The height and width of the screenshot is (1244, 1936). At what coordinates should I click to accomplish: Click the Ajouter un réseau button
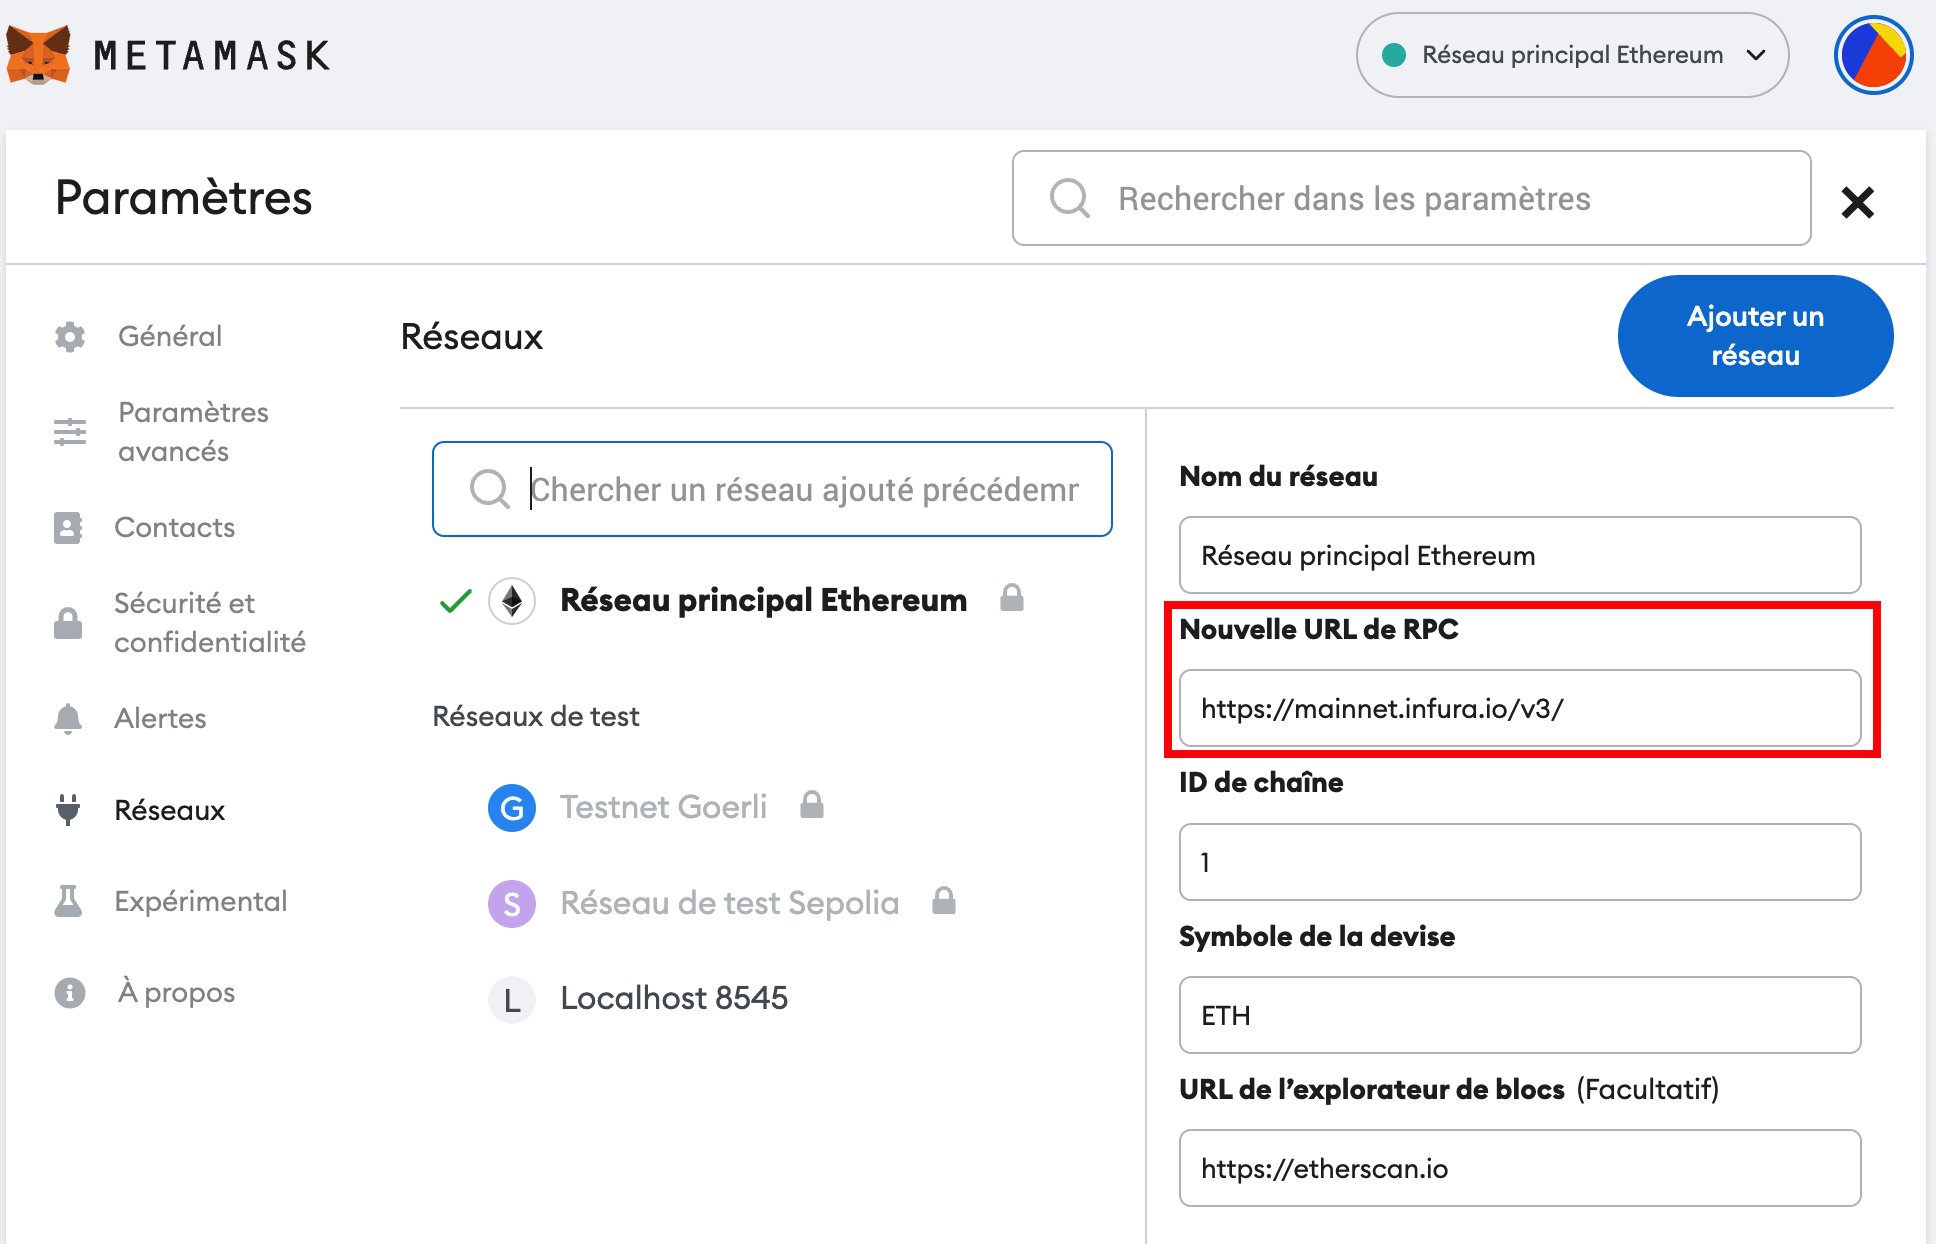[x=1755, y=336]
